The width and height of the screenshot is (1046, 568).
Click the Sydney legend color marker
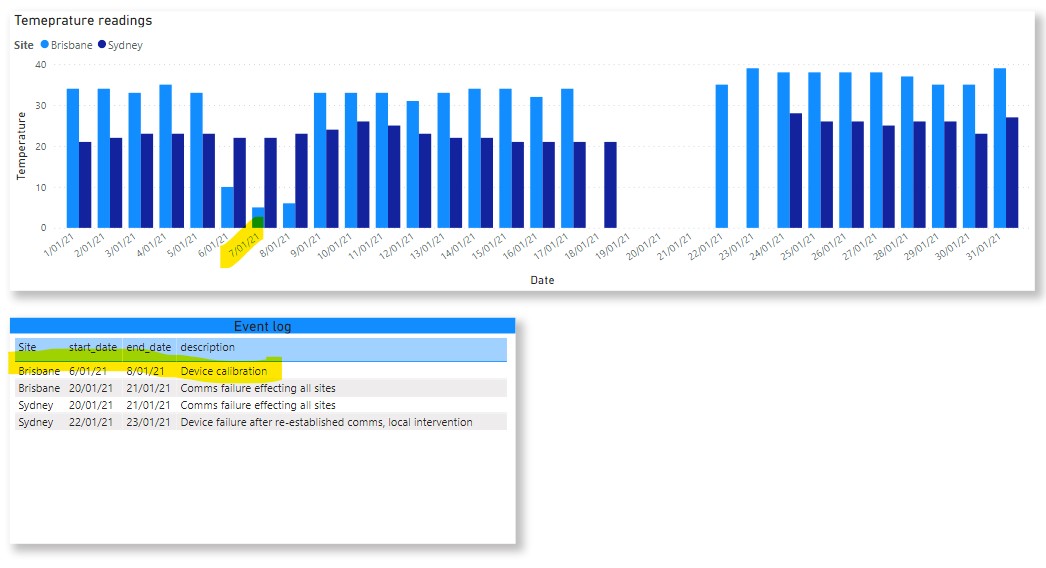[x=100, y=45]
